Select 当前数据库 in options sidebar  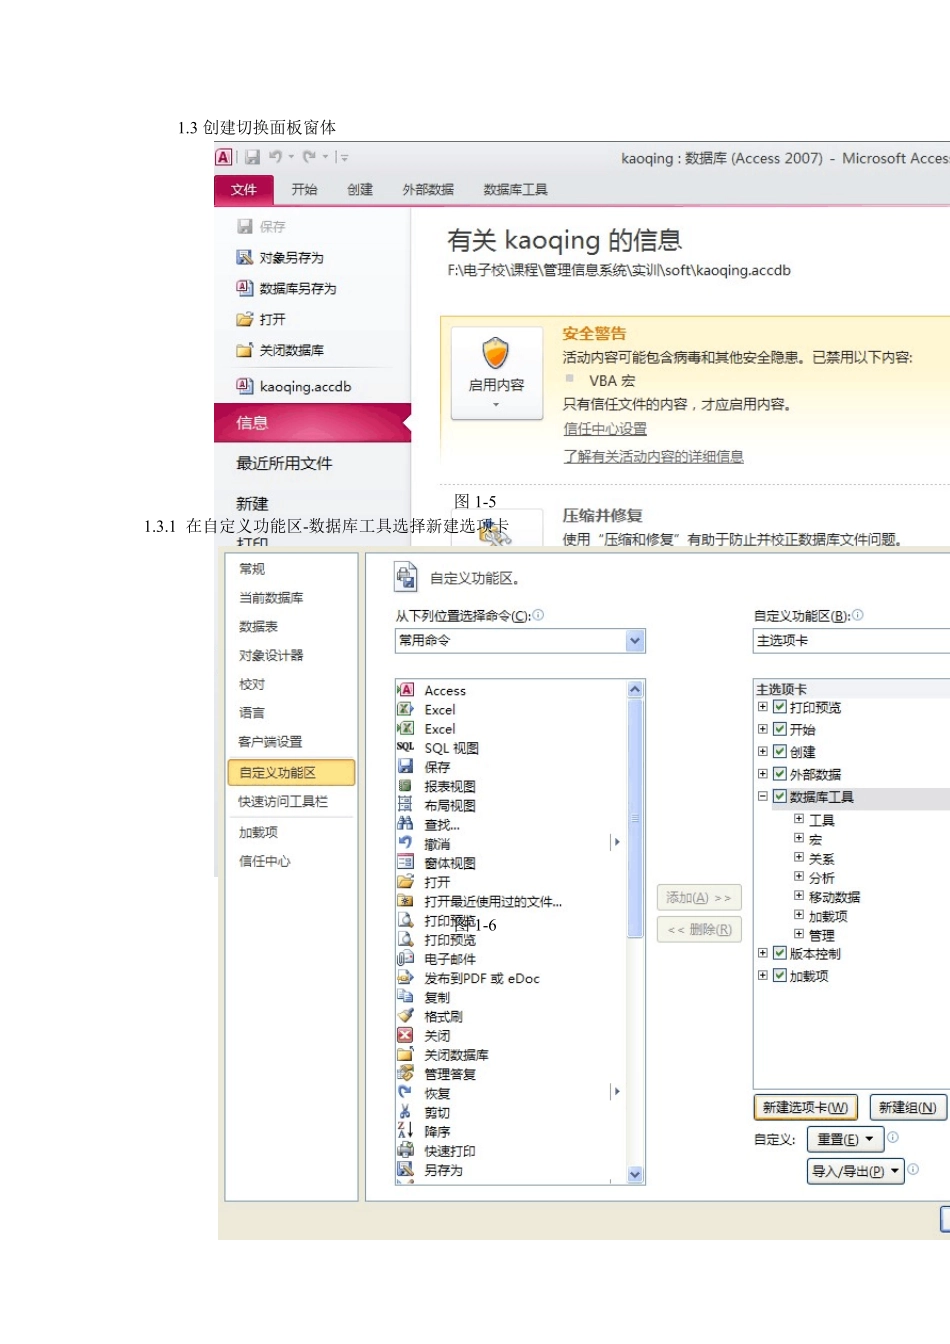[271, 597]
